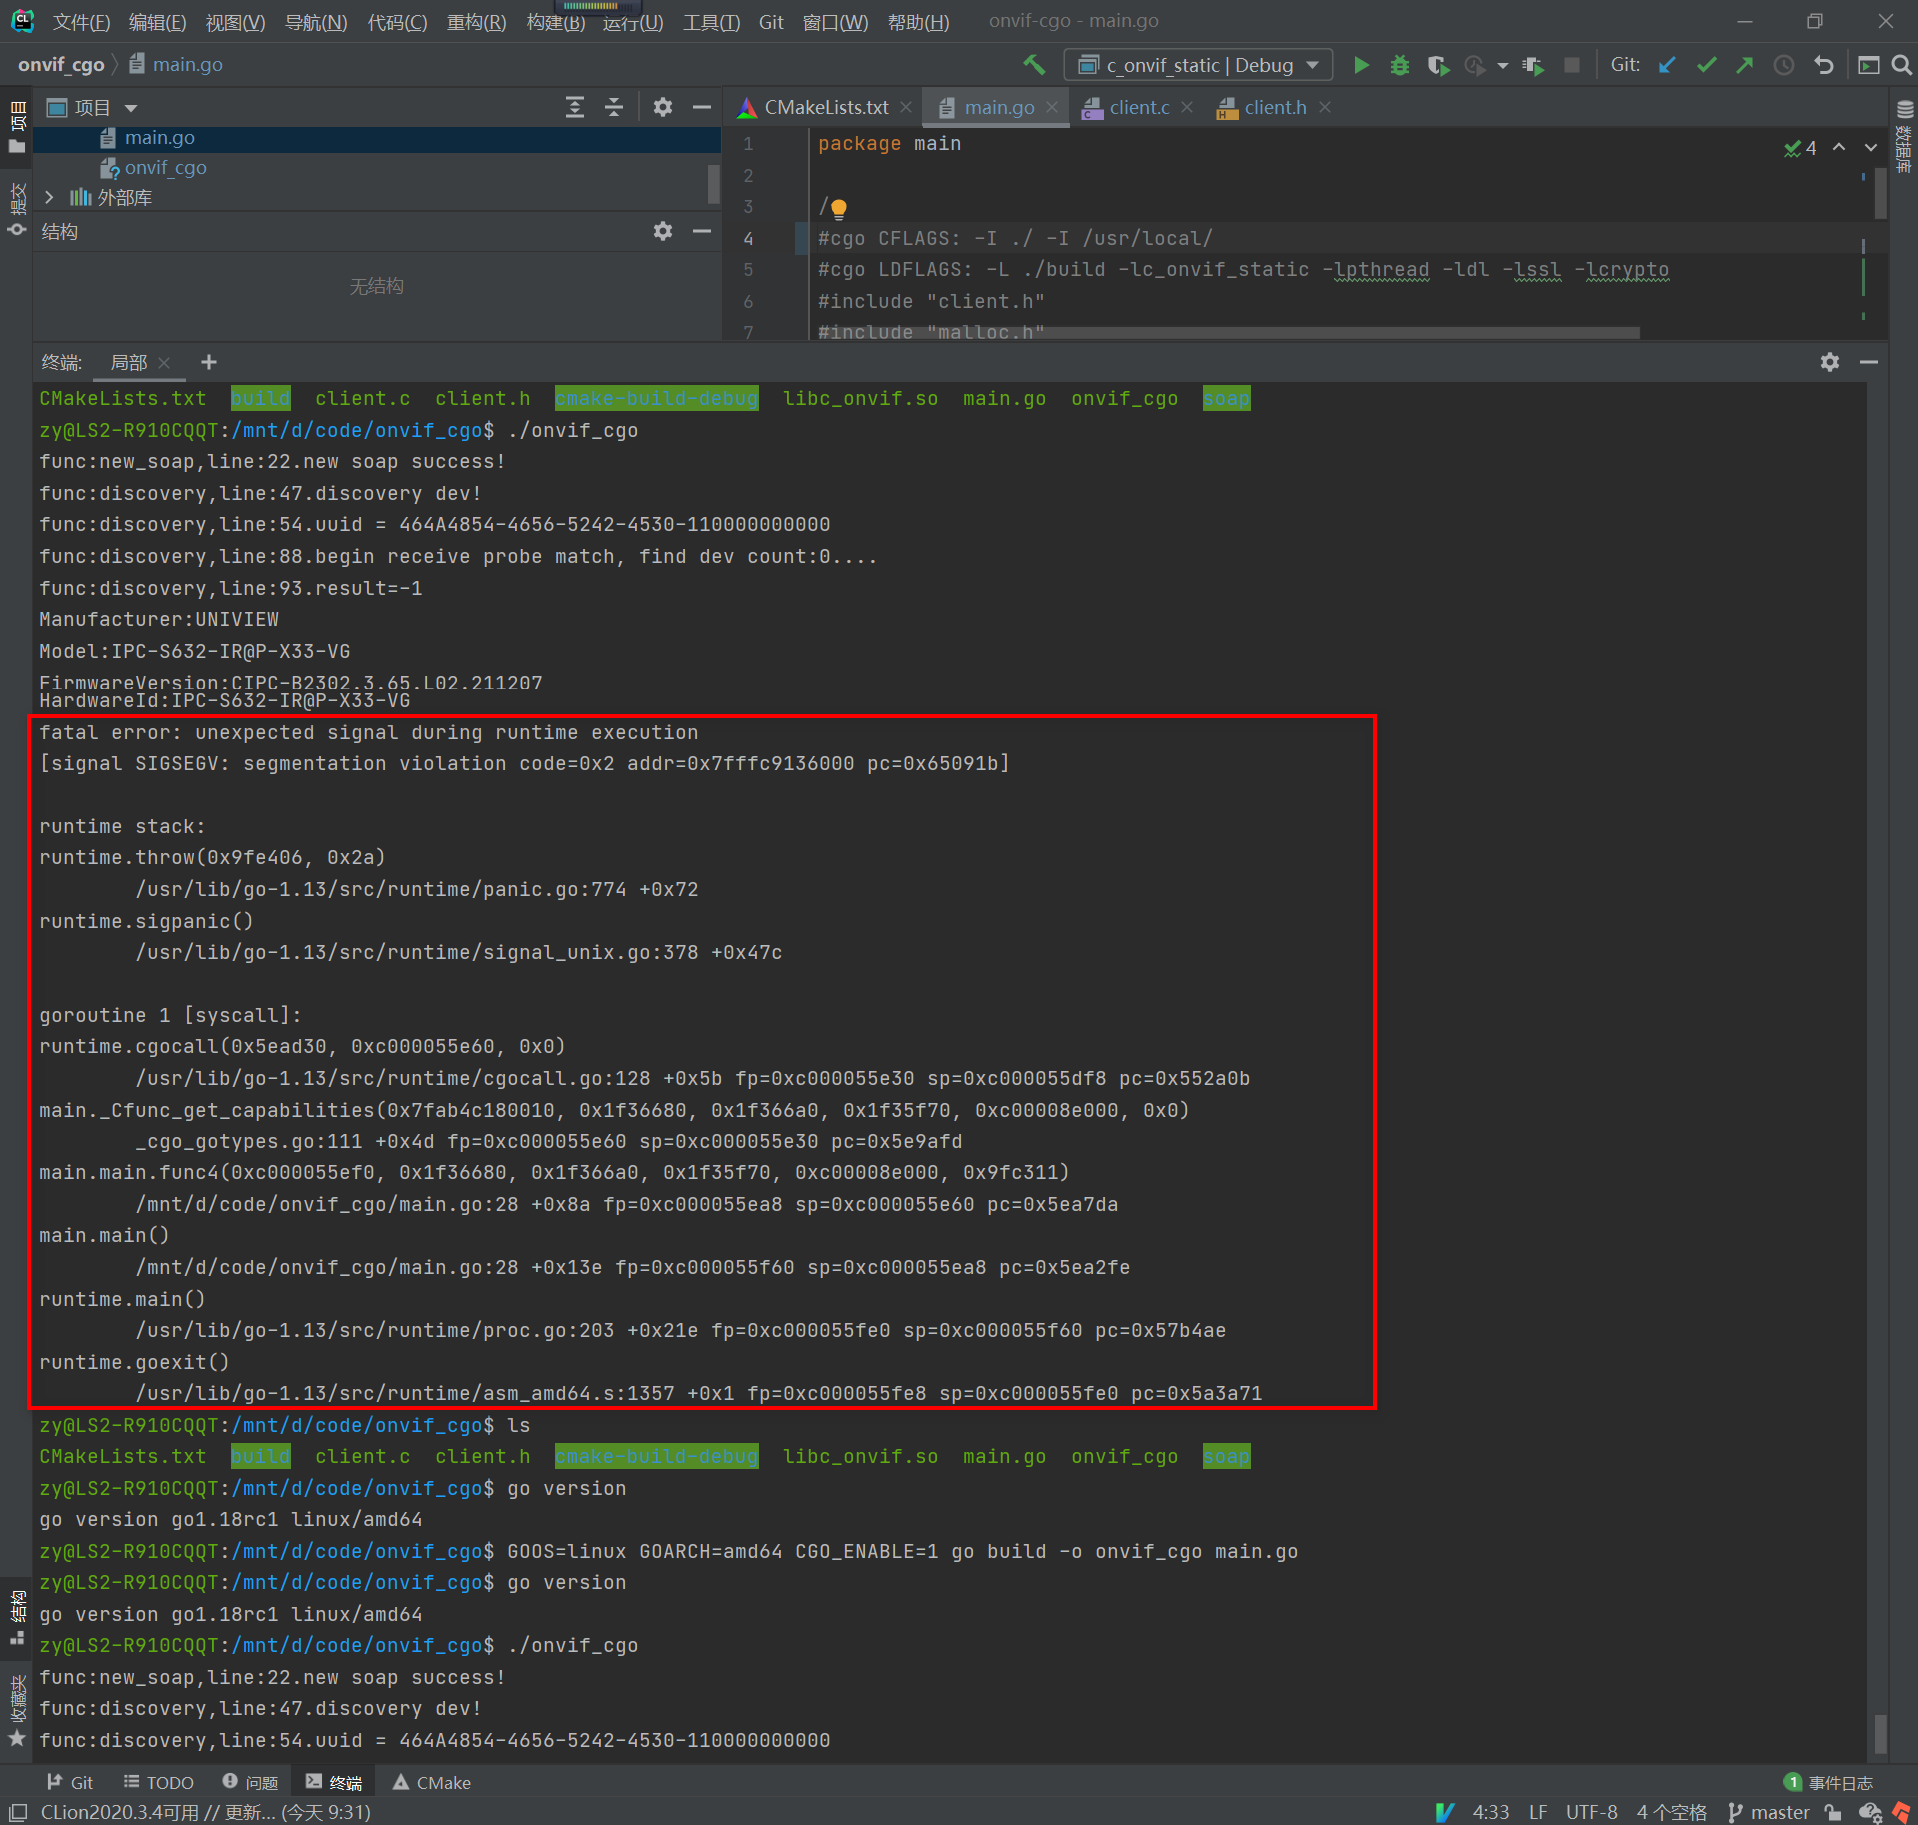The image size is (1918, 1825).
Task: Start debugging with the bug icon
Action: pos(1399,65)
